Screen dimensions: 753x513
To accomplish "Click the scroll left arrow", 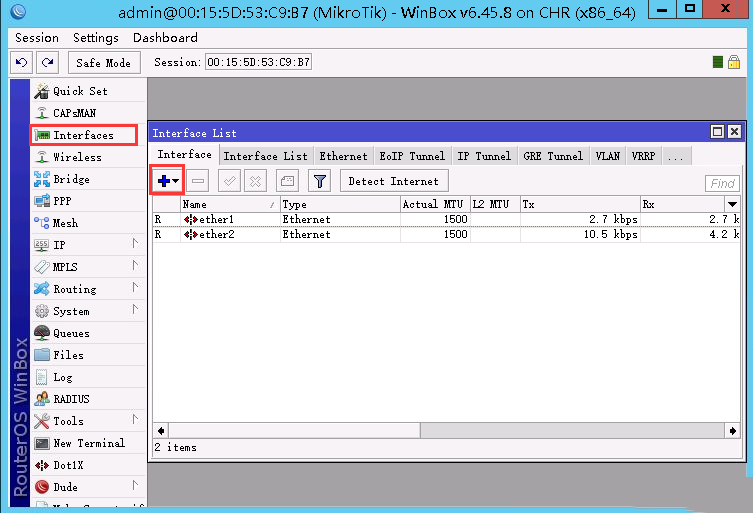I will click(x=161, y=430).
